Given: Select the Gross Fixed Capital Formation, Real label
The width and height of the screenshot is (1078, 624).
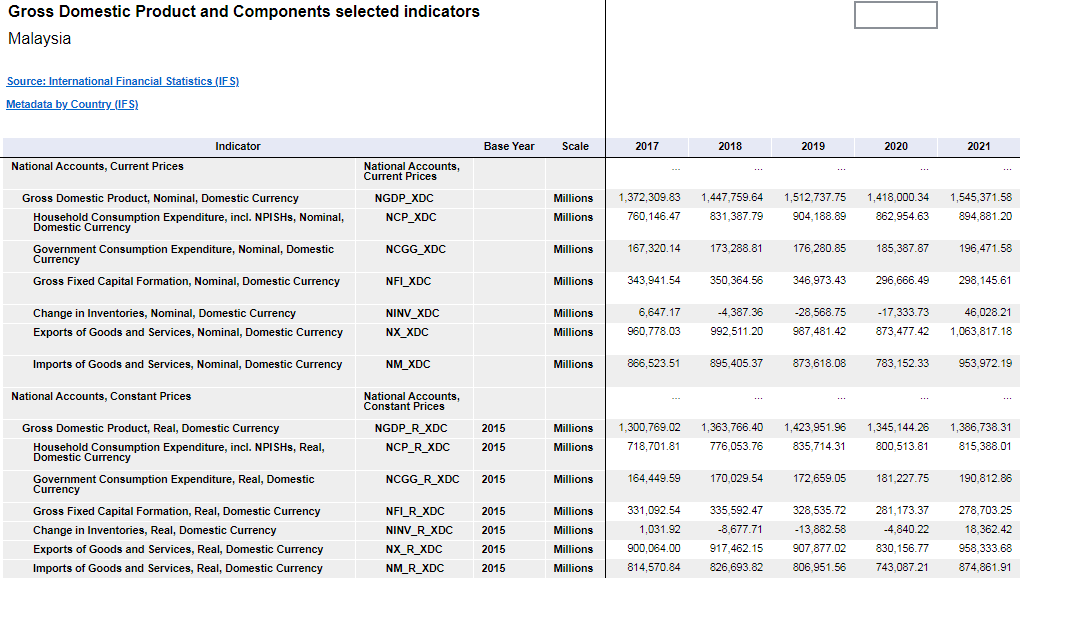Looking at the screenshot, I should 176,511.
